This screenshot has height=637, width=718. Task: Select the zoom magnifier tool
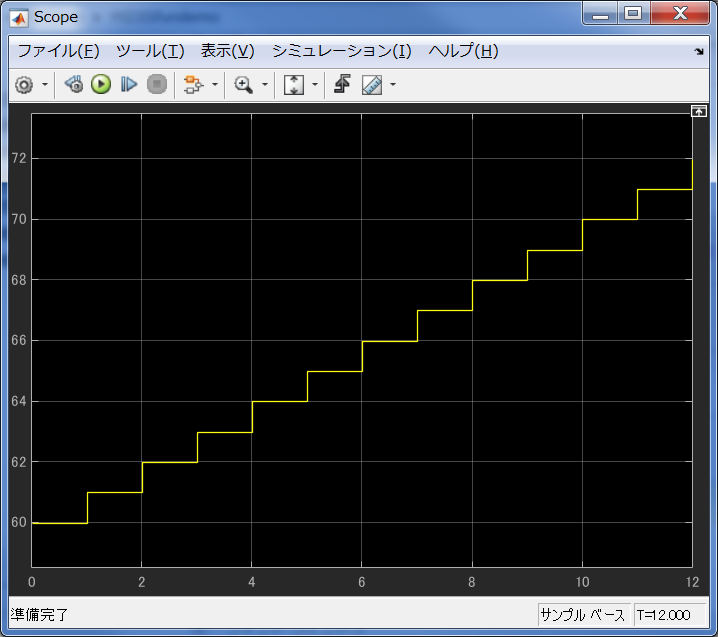tap(243, 85)
